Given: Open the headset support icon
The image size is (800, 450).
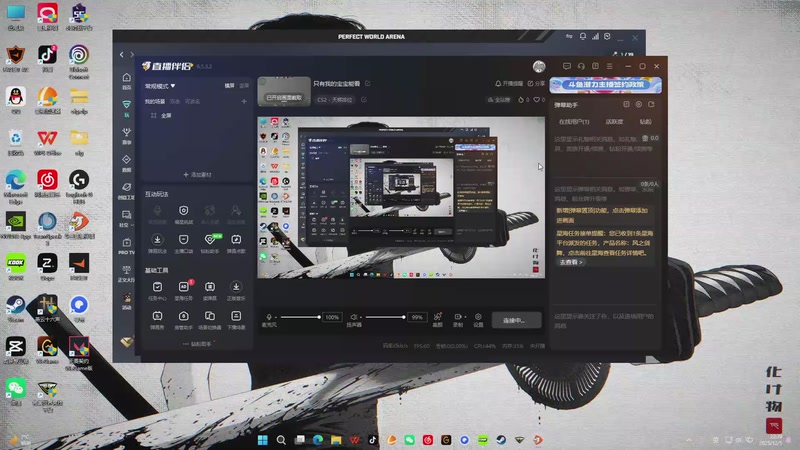Looking at the screenshot, I should click(581, 66).
